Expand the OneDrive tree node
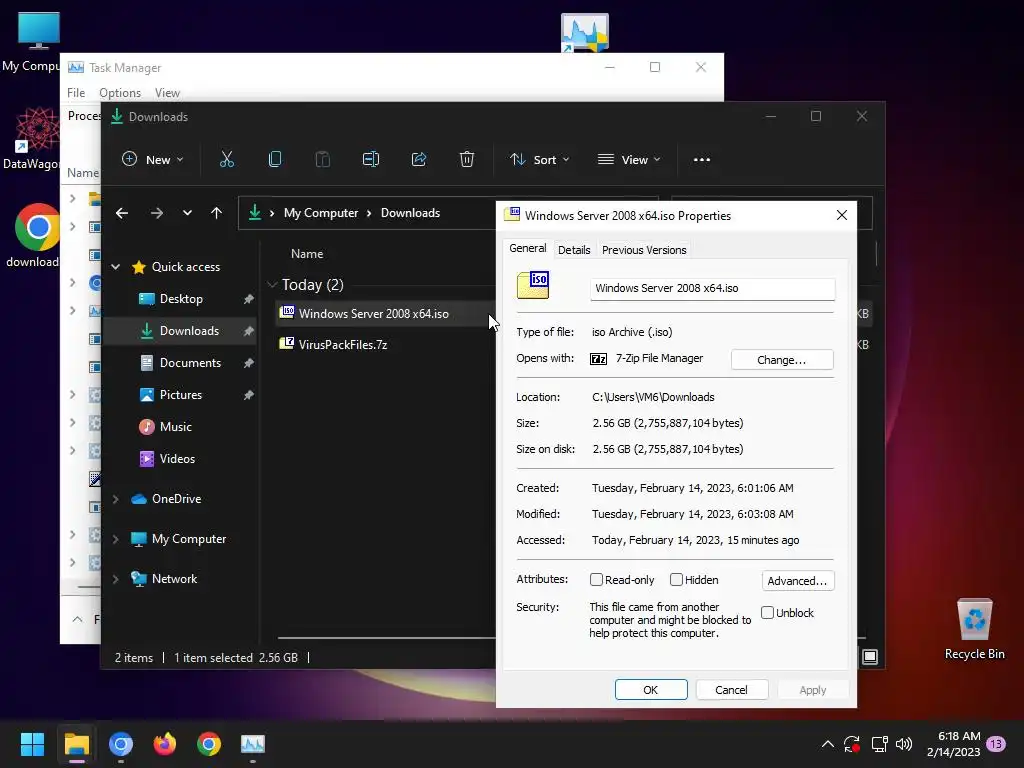 click(116, 499)
